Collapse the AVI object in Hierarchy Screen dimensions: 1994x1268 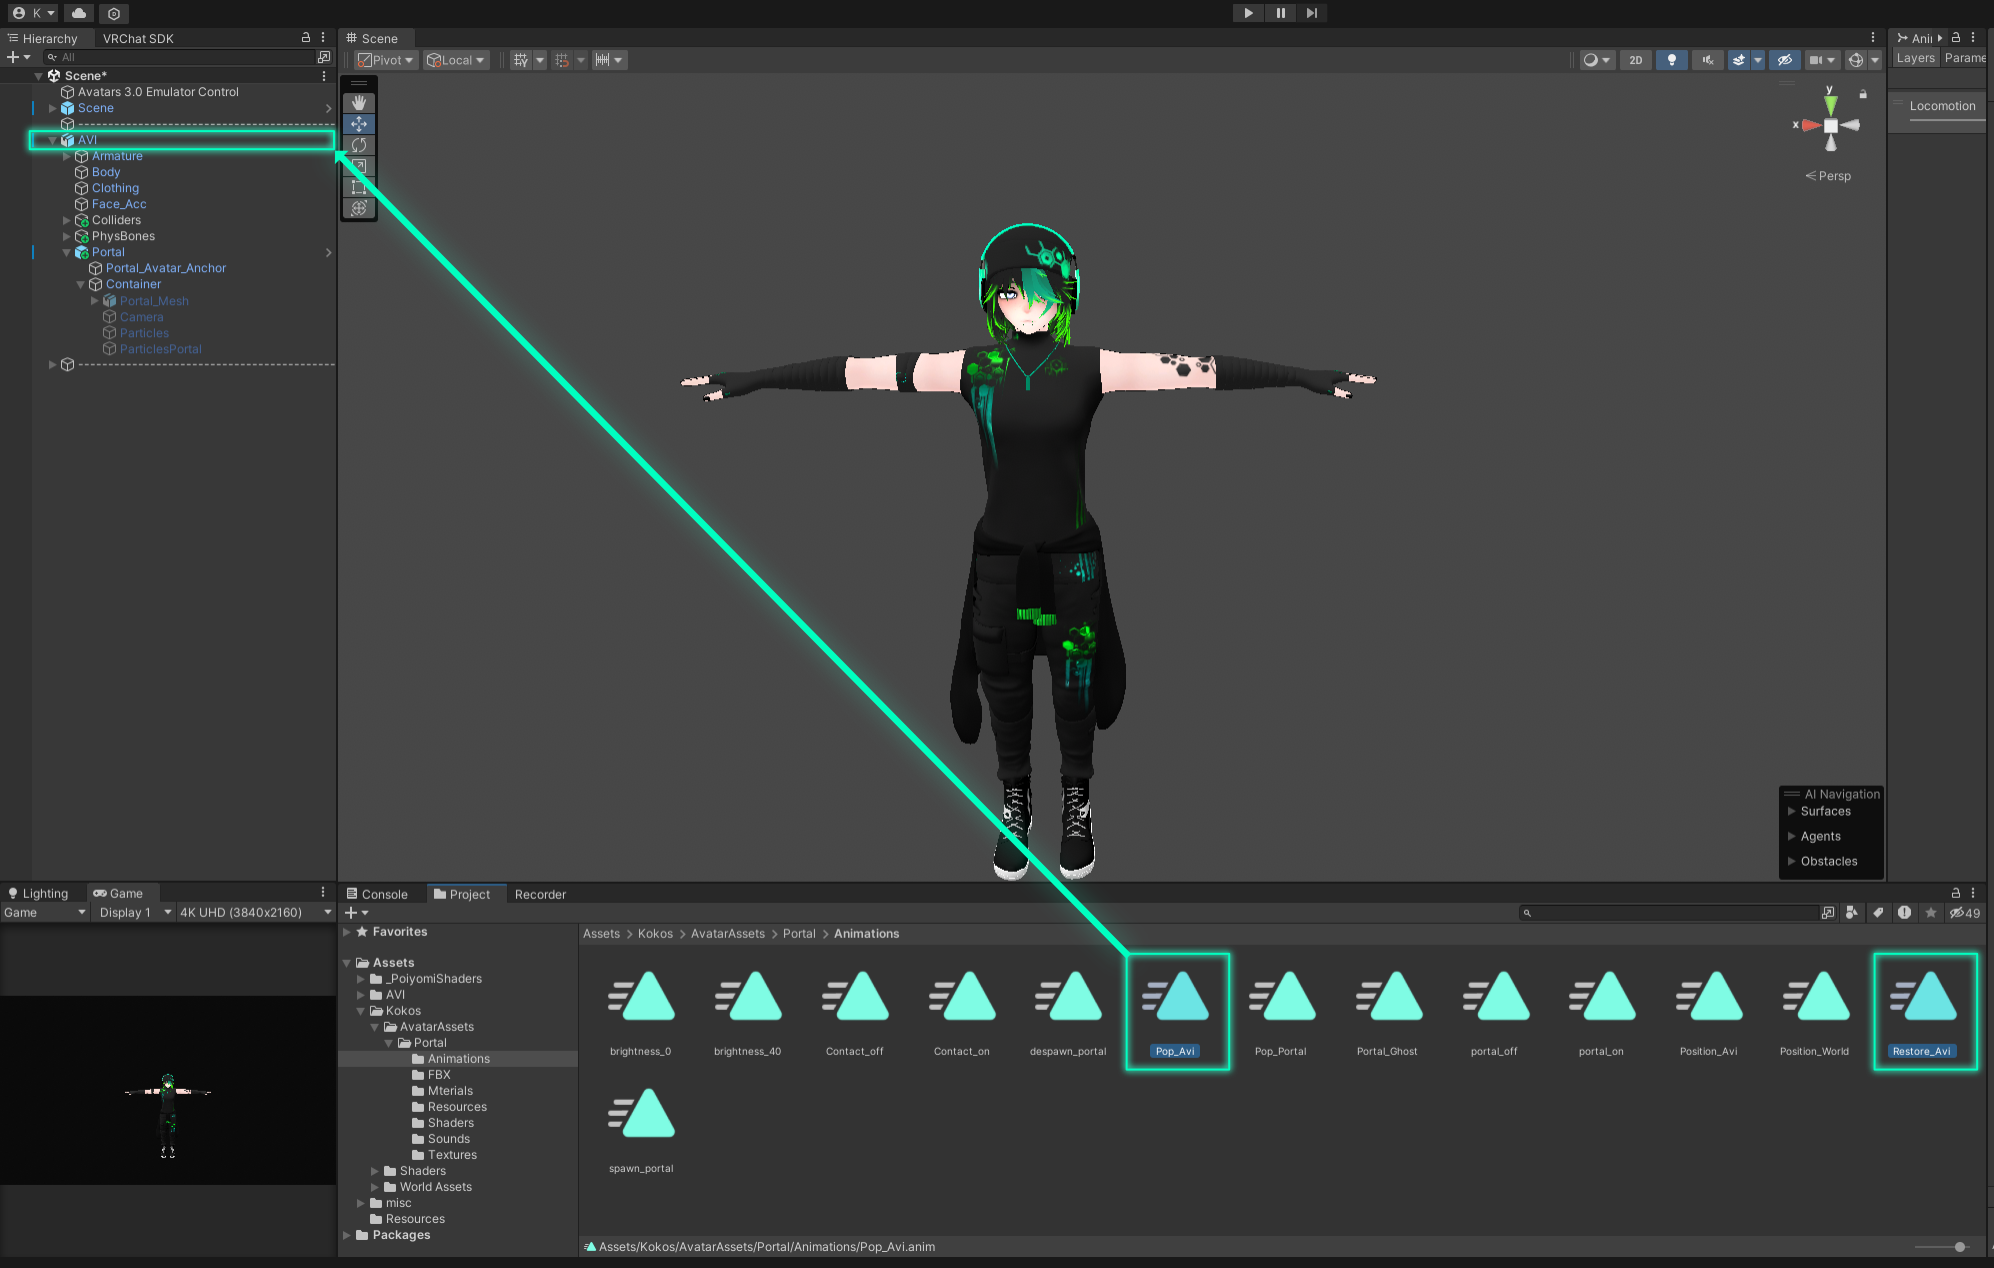pos(53,140)
